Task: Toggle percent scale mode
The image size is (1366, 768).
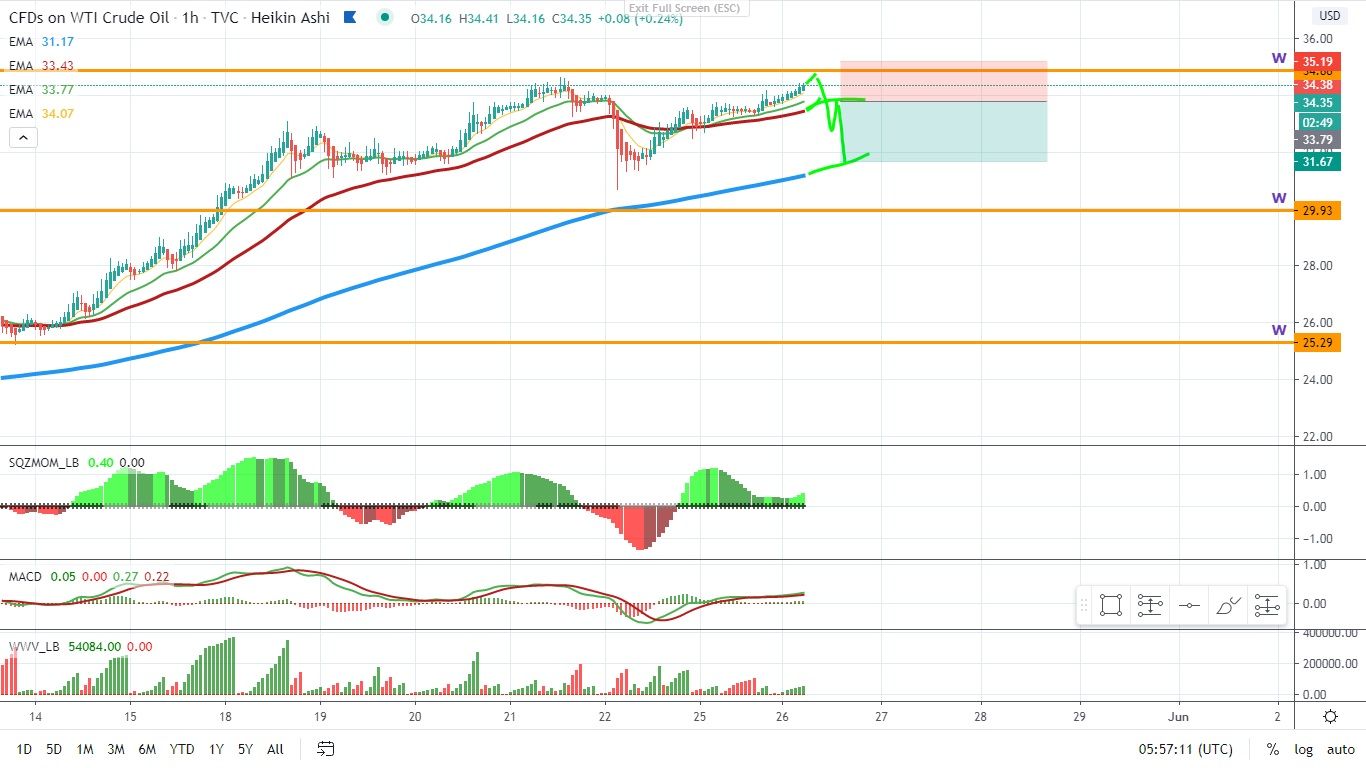Action: (1272, 749)
